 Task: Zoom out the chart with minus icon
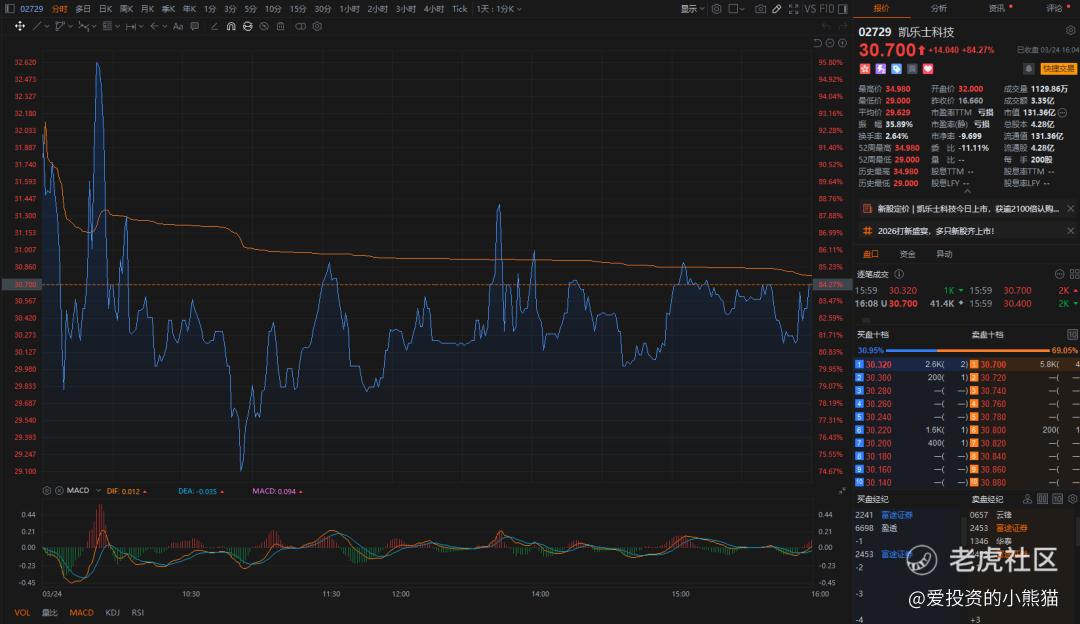pos(830,43)
